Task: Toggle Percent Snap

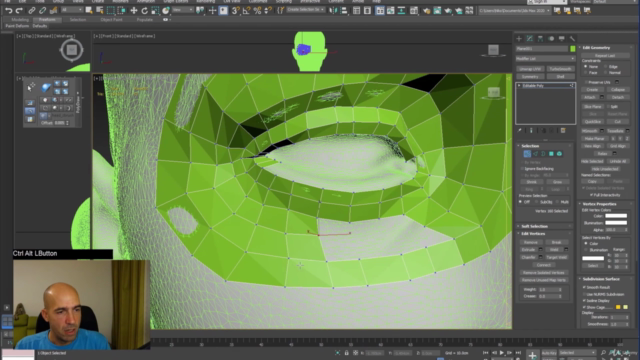Action: click(x=257, y=11)
